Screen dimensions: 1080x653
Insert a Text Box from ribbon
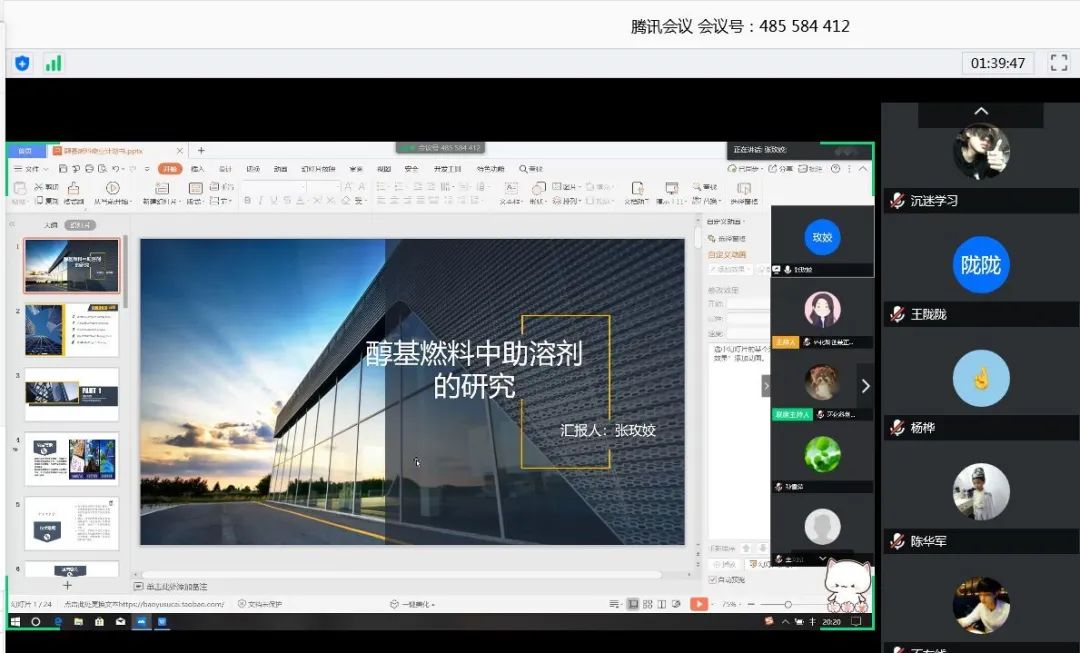510,192
